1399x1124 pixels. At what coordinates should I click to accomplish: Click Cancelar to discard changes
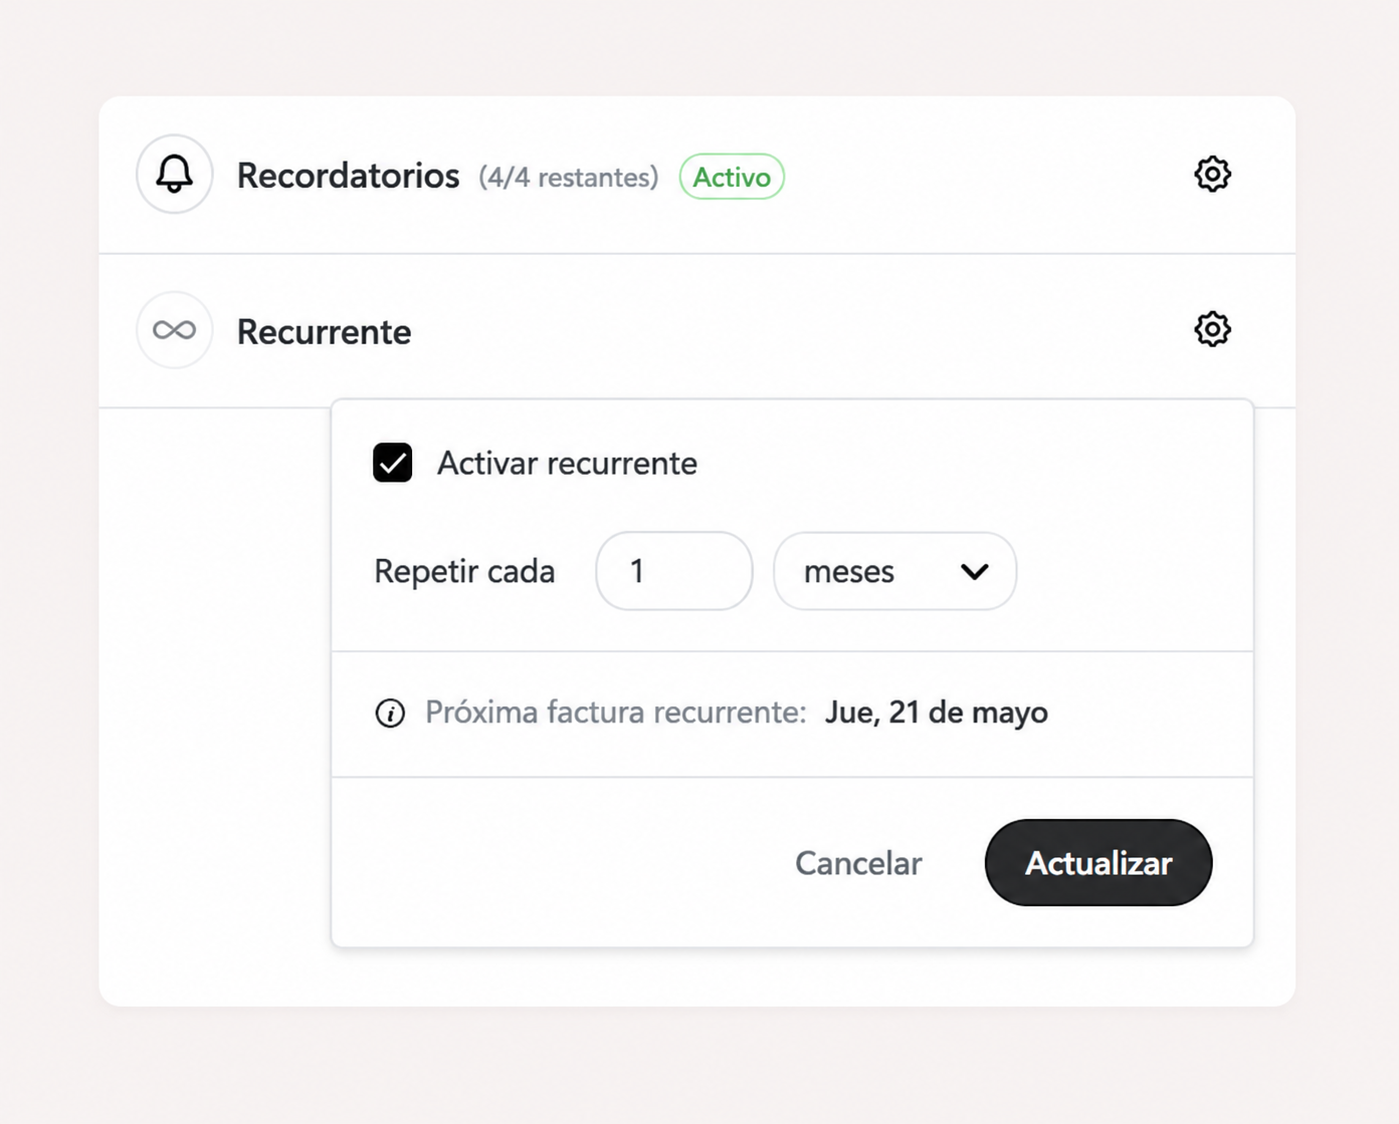coord(858,863)
